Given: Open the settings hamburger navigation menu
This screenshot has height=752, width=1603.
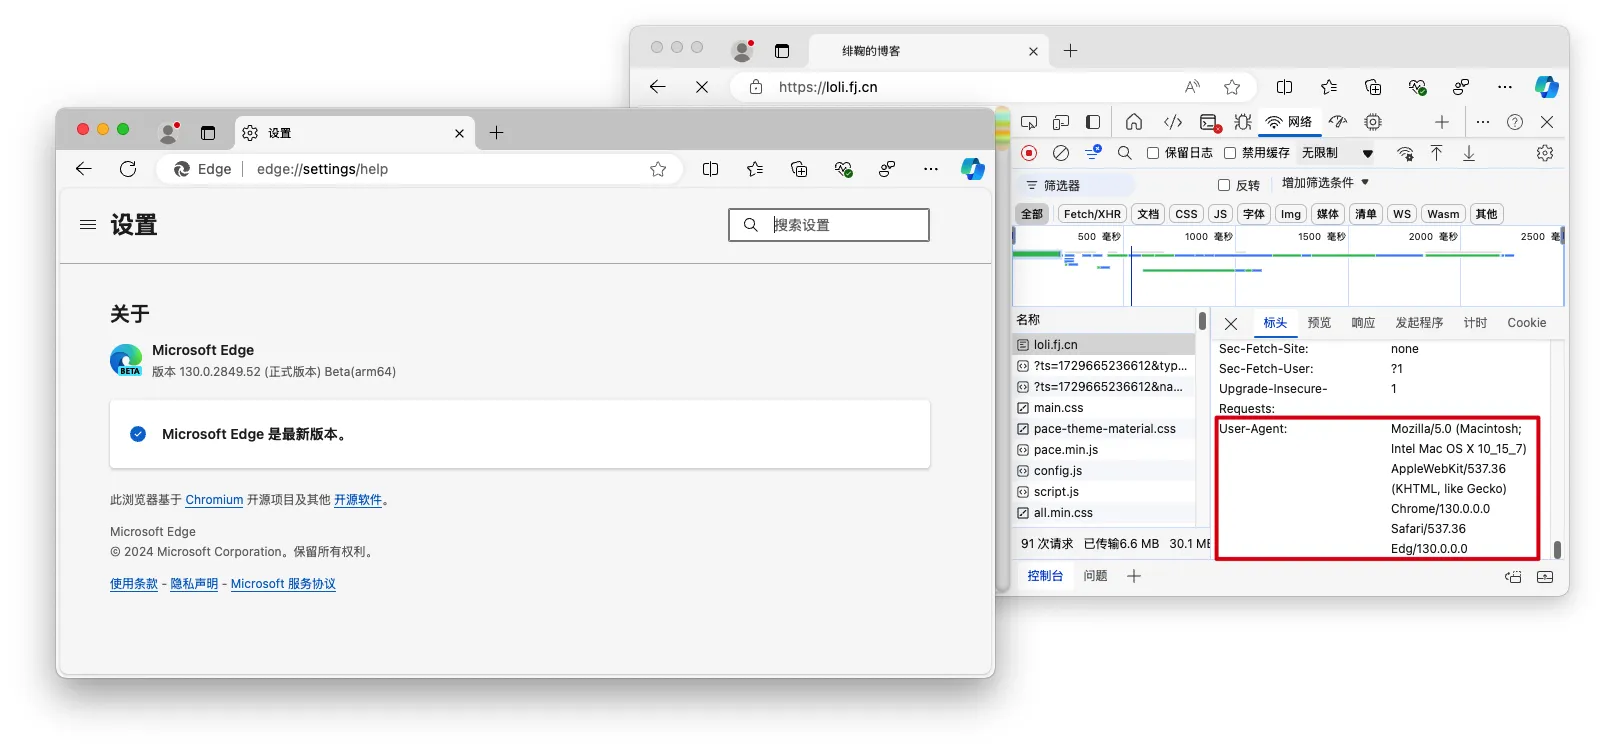Looking at the screenshot, I should 88,225.
